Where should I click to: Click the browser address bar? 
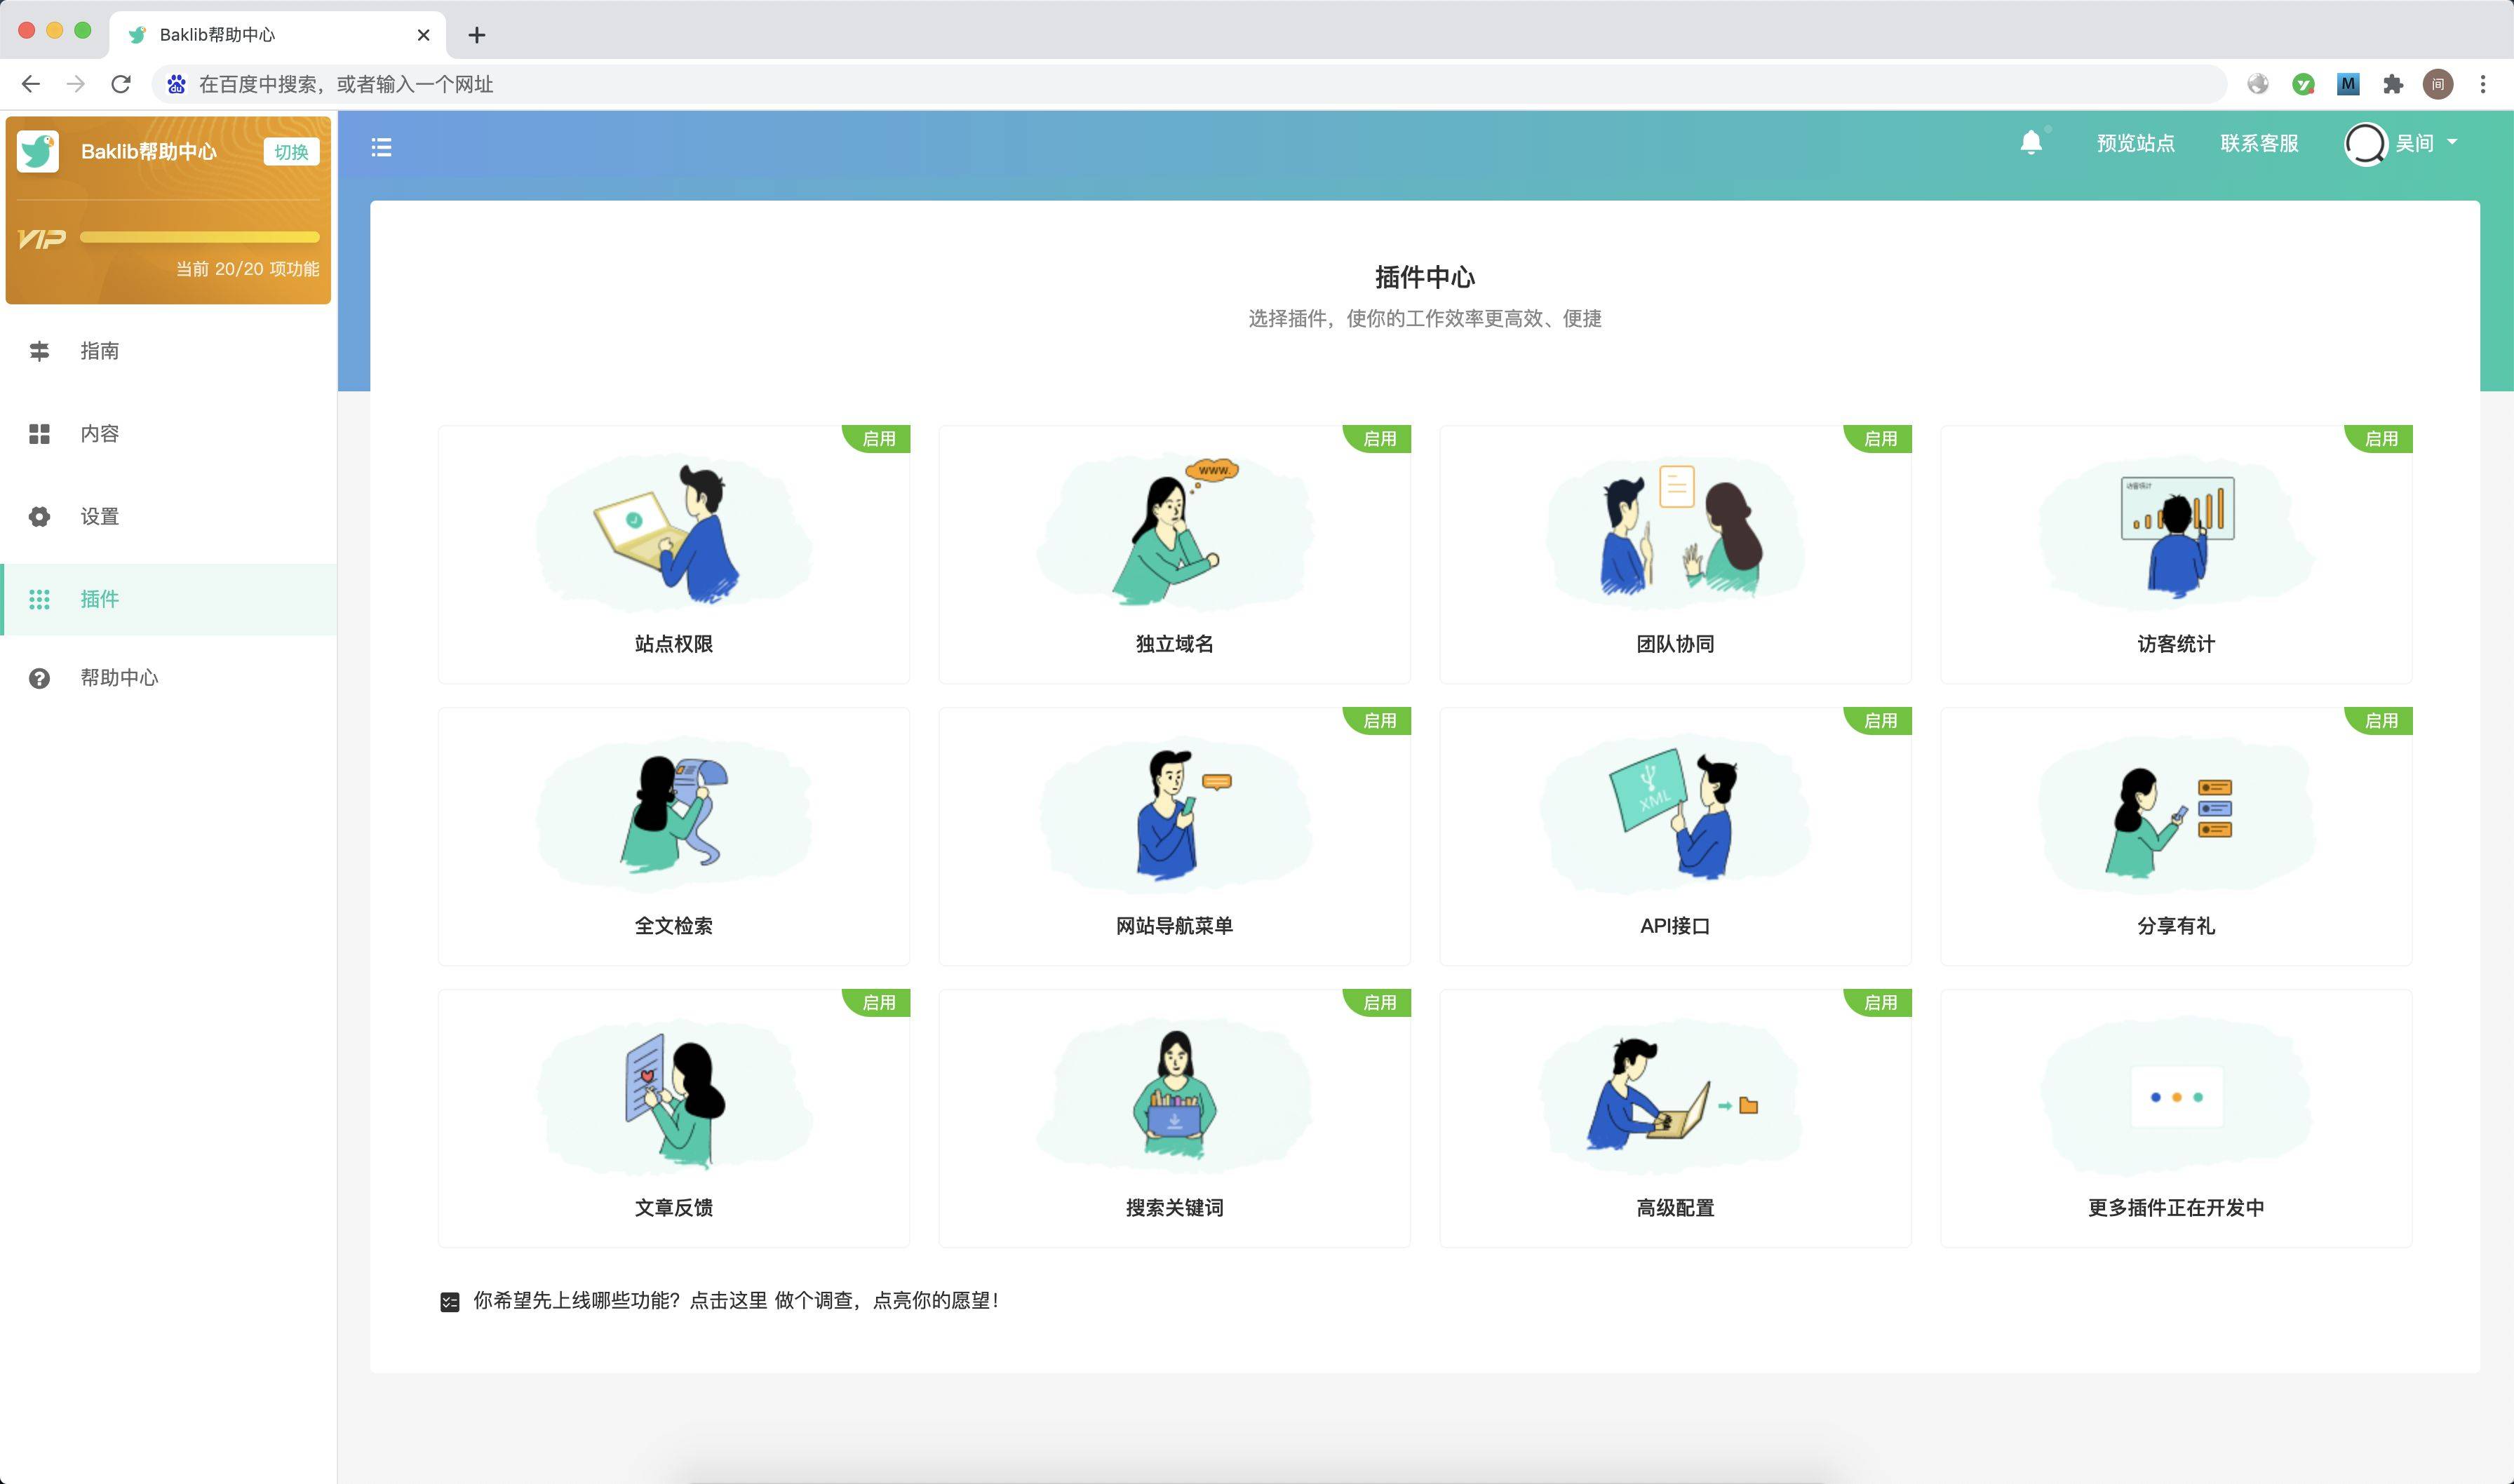point(1189,84)
